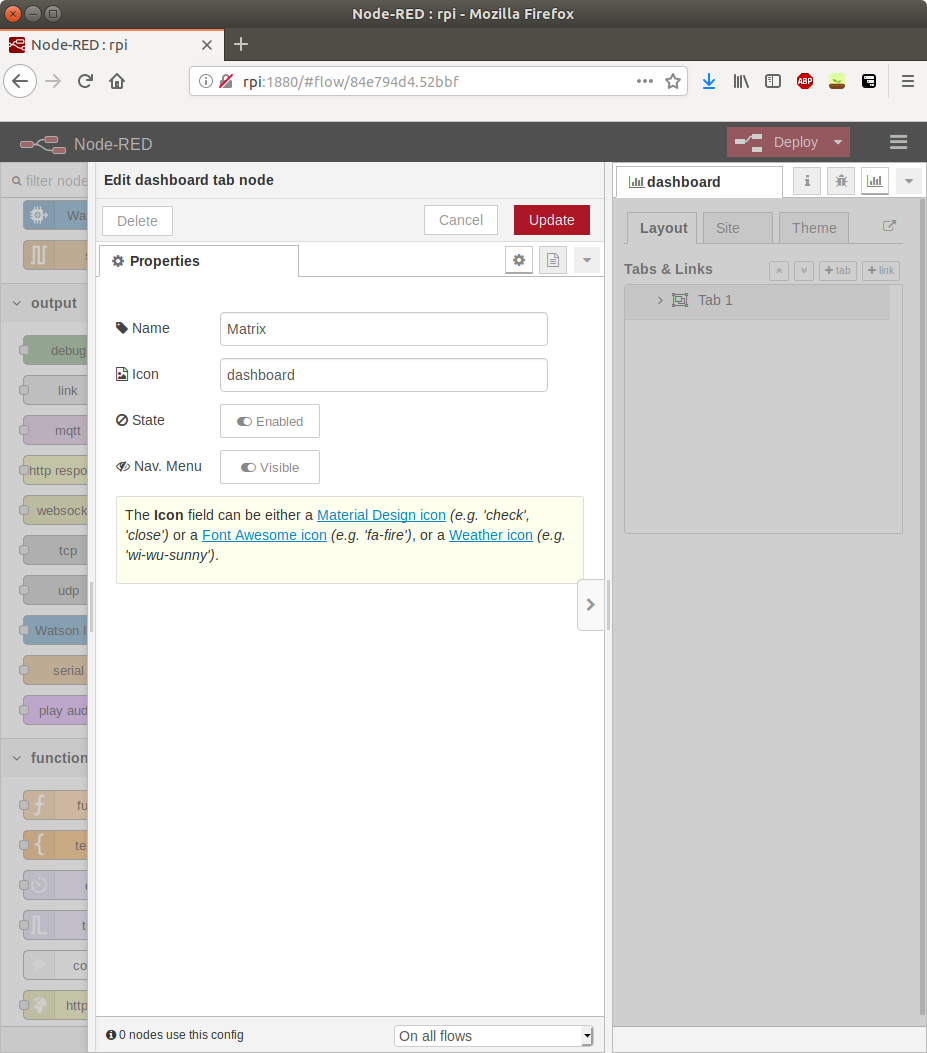Screen dimensions: 927x1053
Task: Select the dashboard chart sidebar icon
Action: point(875,181)
